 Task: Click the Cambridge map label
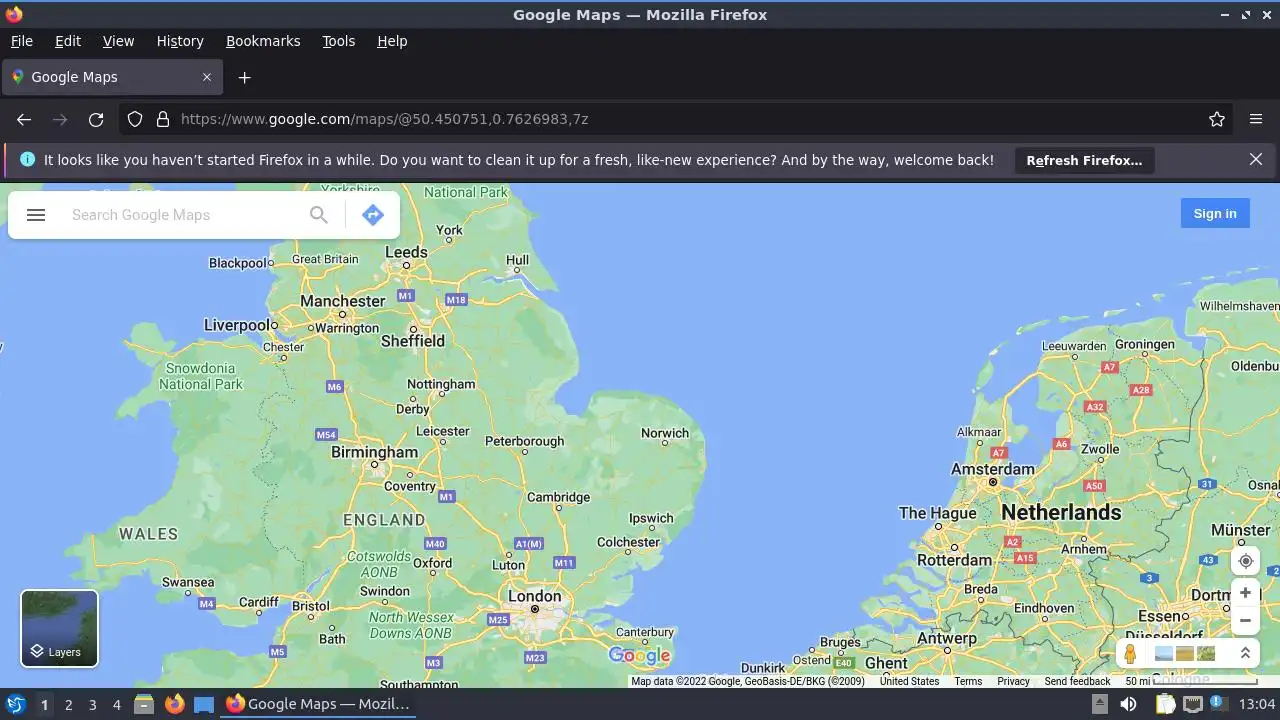(558, 497)
